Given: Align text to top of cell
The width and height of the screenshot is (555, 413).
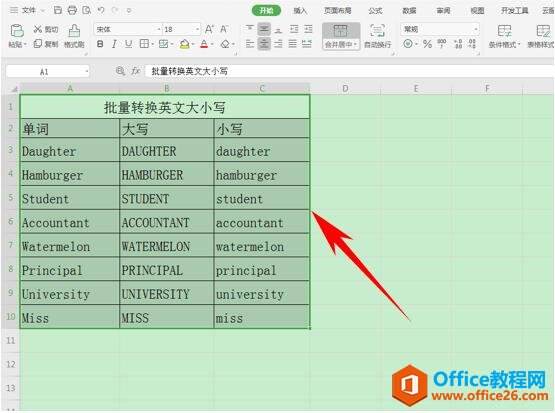Looking at the screenshot, I should tap(250, 29).
